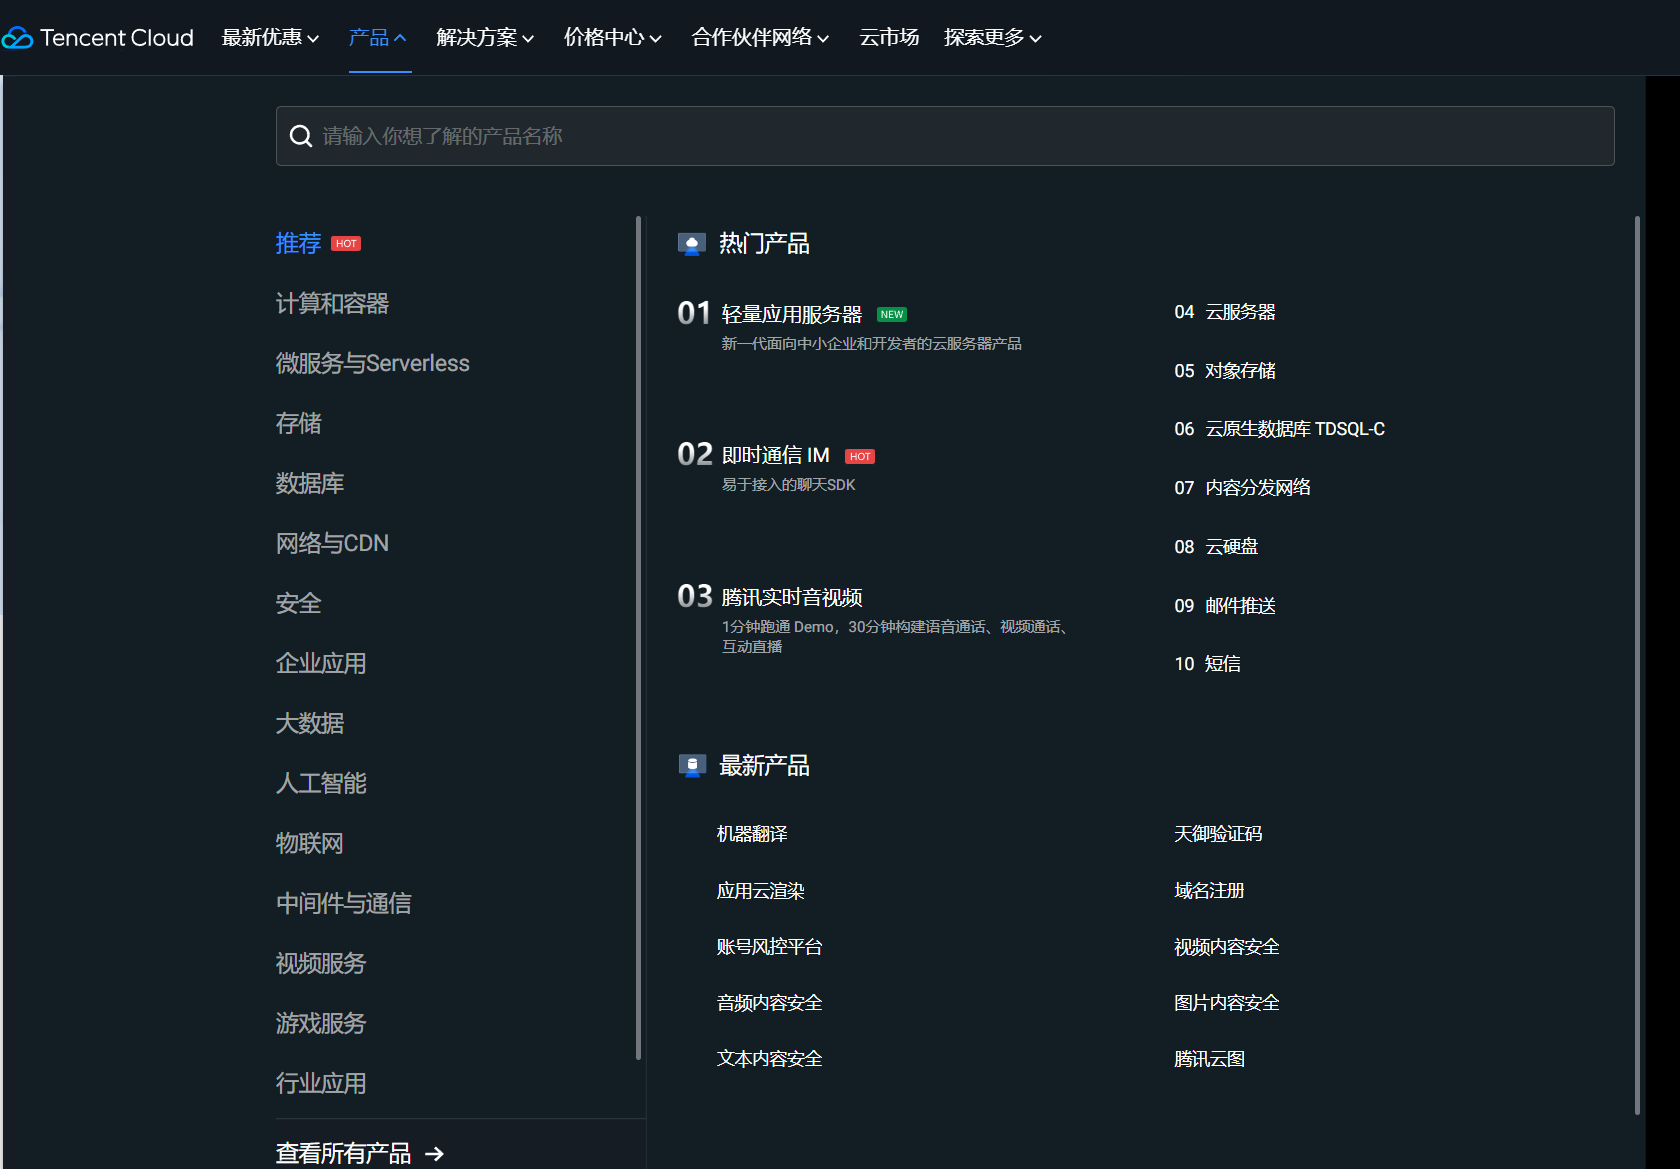Switch to the 行业应用 category
The height and width of the screenshot is (1169, 1680).
coord(321,1084)
